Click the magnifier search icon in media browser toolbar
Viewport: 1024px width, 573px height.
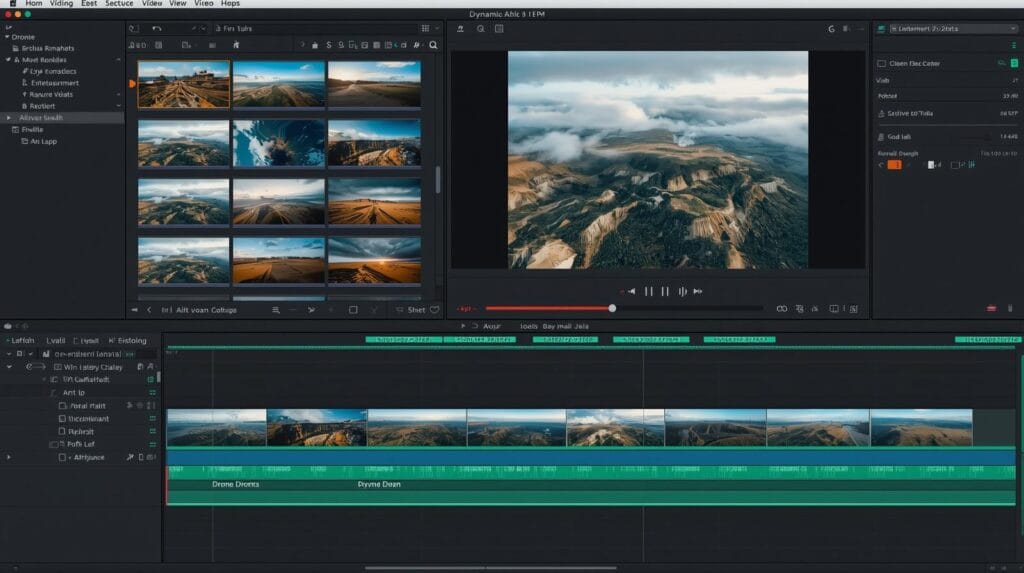433,45
